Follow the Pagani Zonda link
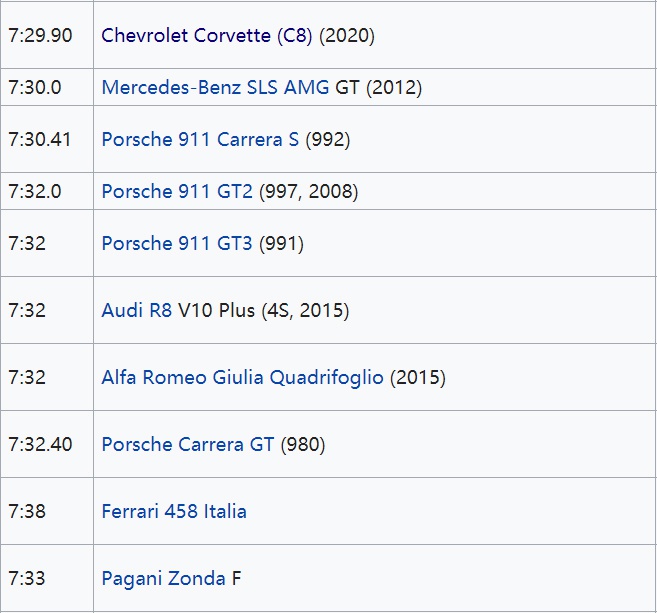Screen dimensions: 657x613 pos(164,578)
